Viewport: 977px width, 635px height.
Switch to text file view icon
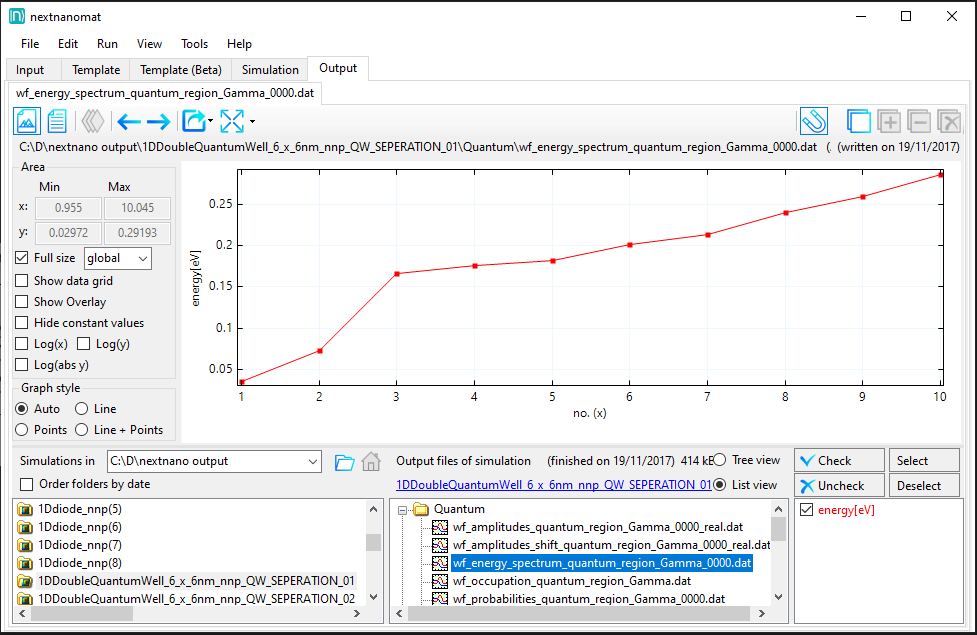click(x=57, y=122)
